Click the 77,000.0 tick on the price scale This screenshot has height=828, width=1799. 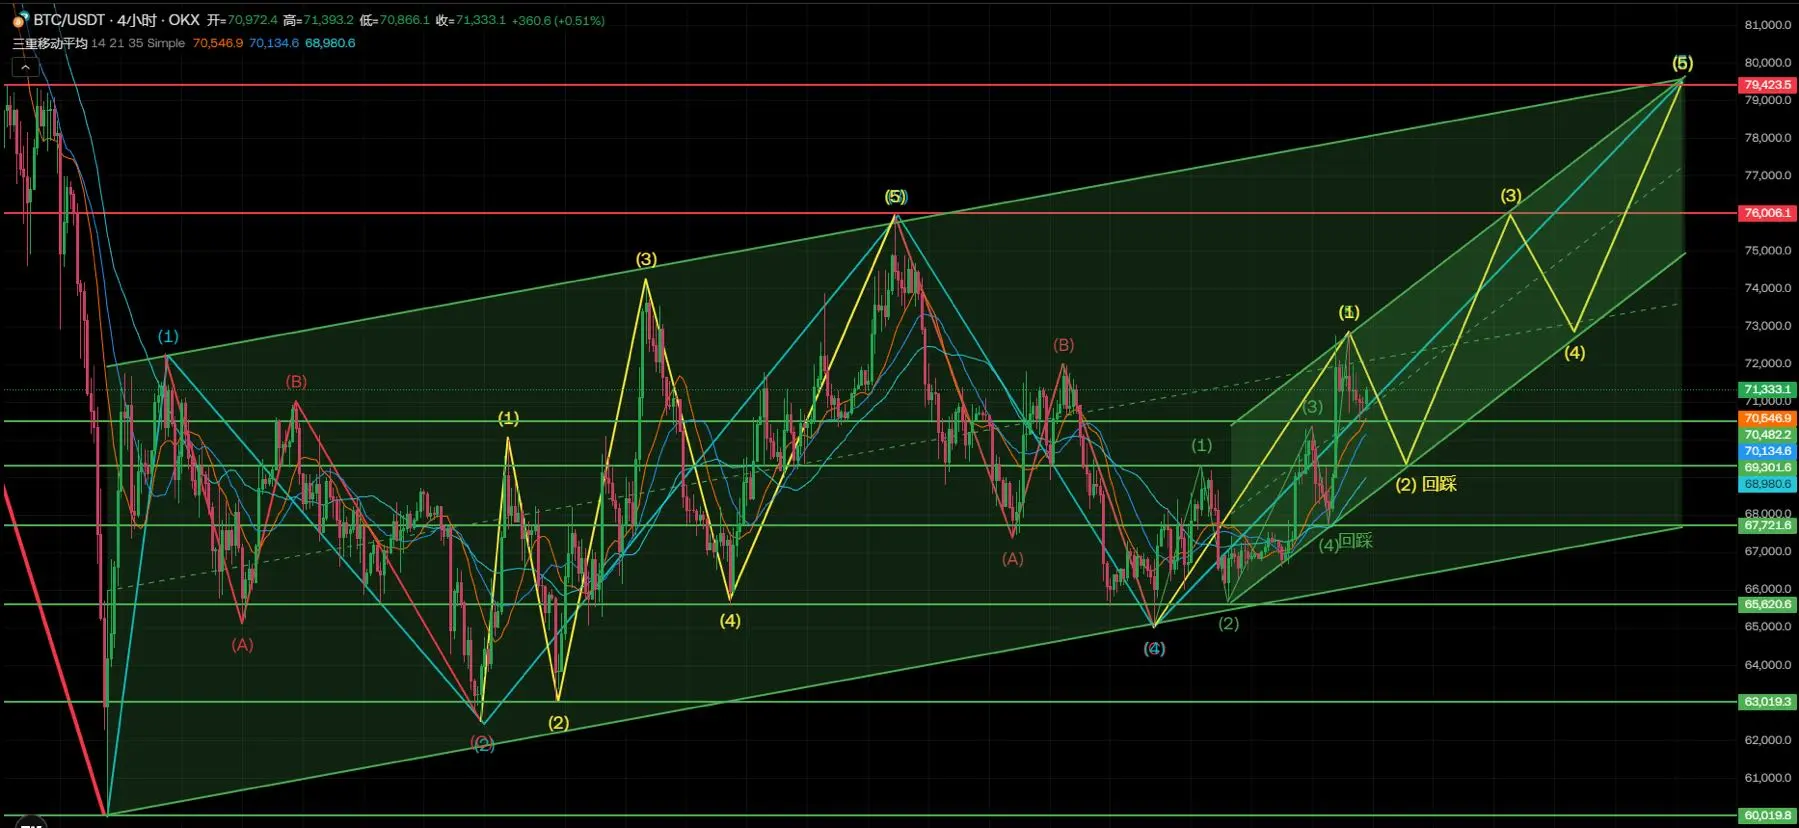[1768, 175]
